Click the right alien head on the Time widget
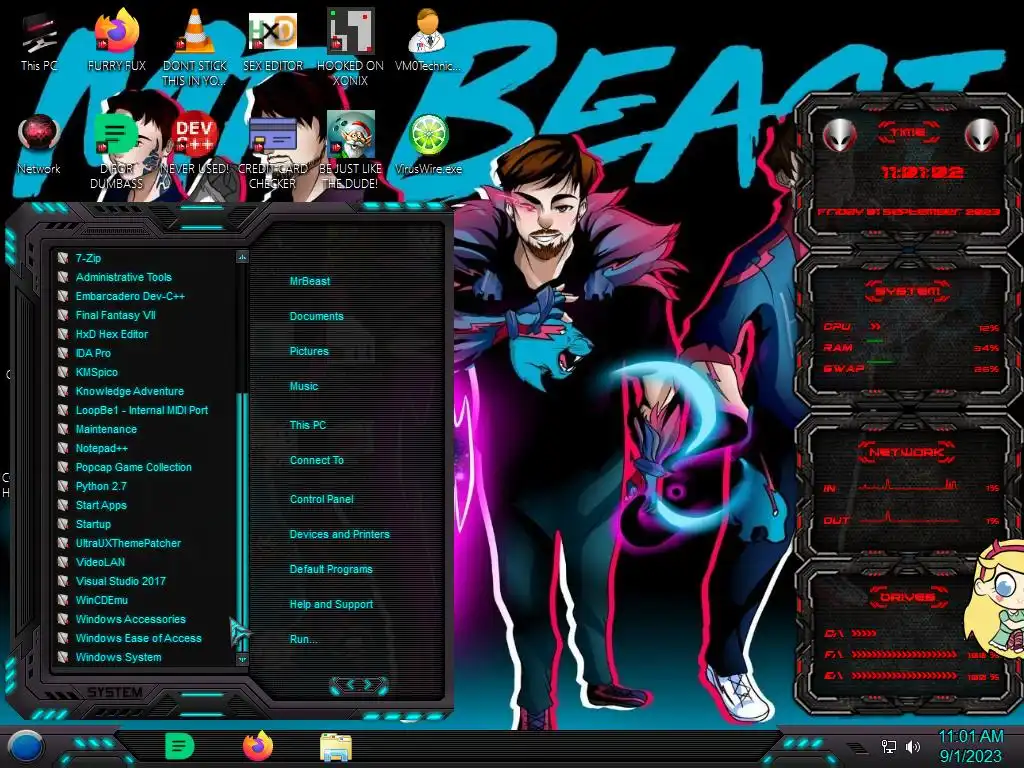 (x=982, y=135)
